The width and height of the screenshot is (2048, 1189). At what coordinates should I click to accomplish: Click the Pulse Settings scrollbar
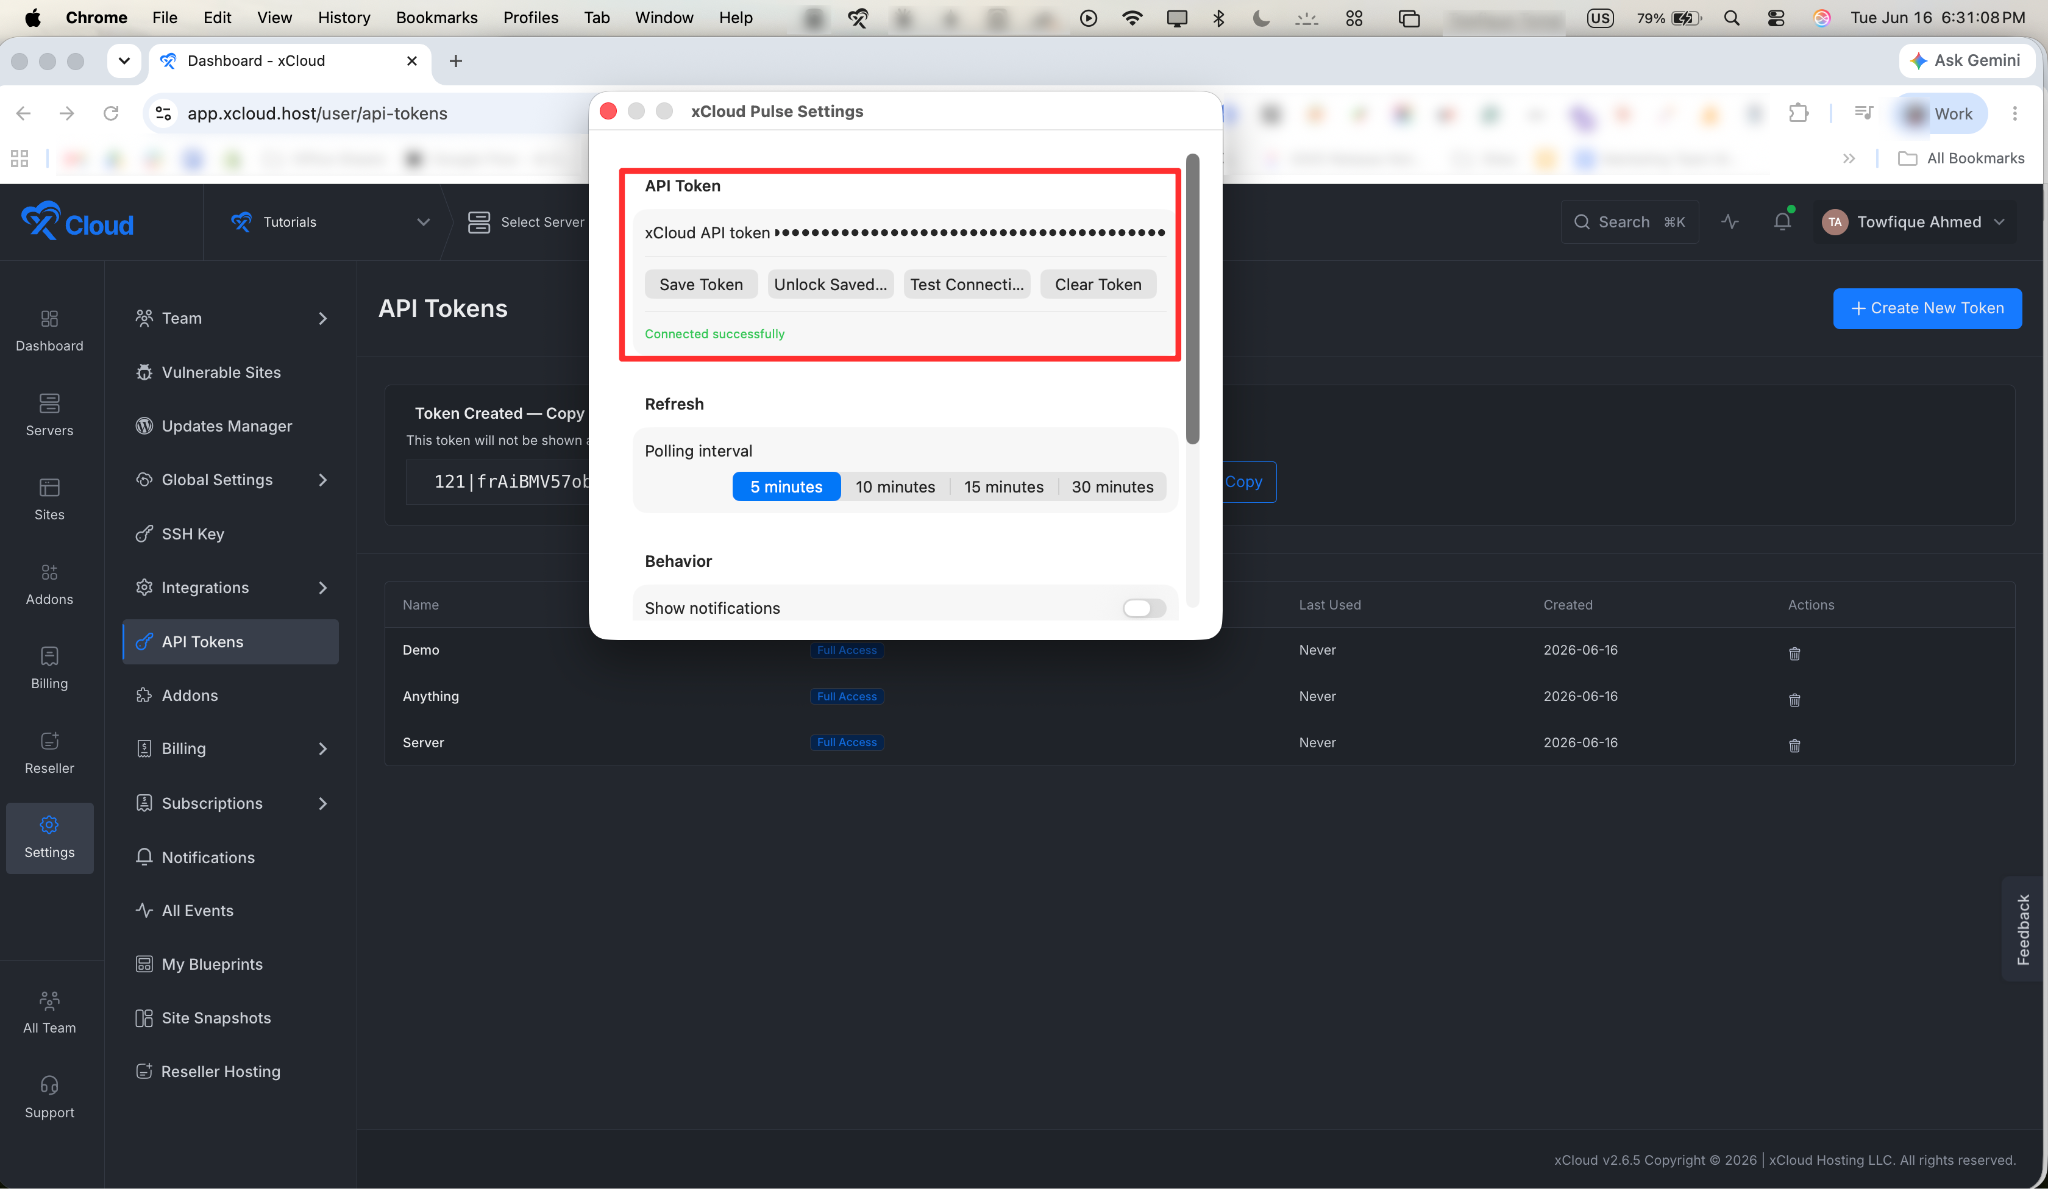(1192, 298)
